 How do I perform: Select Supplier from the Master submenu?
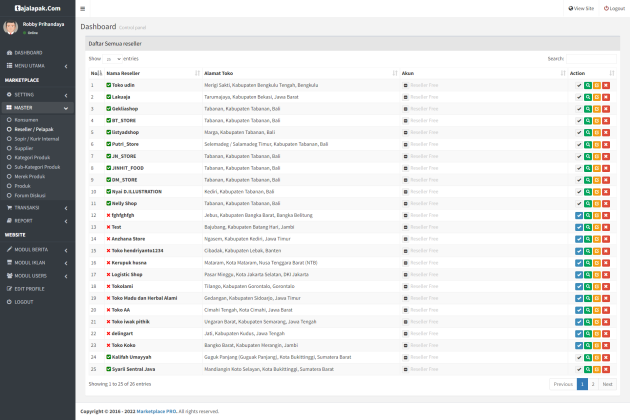point(23,150)
